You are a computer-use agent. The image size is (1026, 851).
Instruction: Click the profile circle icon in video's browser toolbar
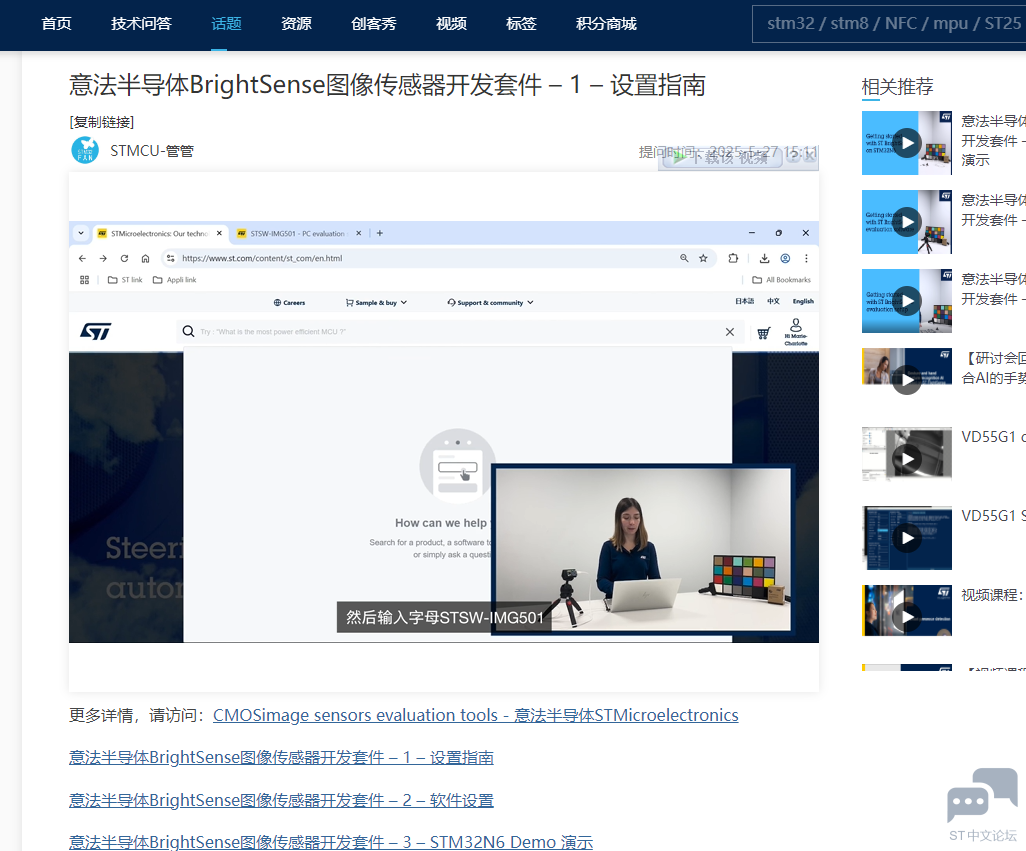tap(785, 258)
